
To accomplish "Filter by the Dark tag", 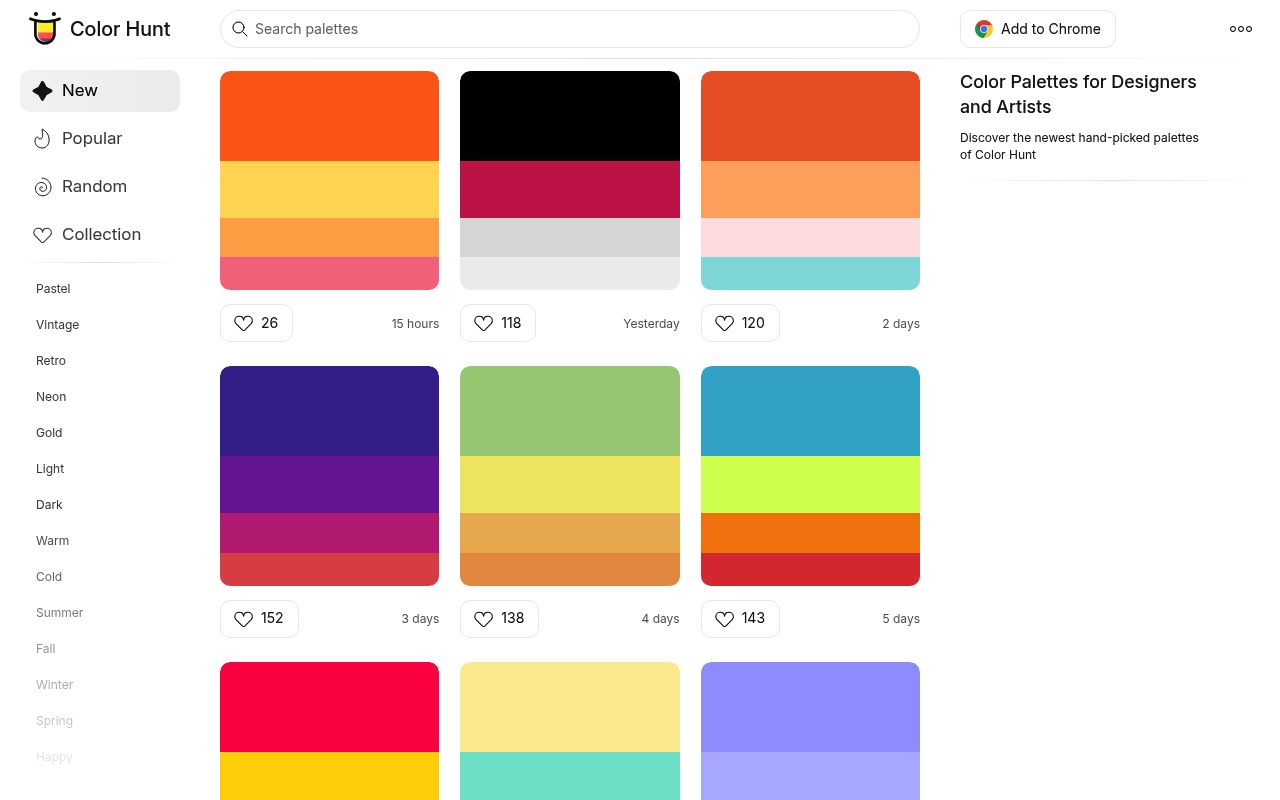I will point(49,505).
